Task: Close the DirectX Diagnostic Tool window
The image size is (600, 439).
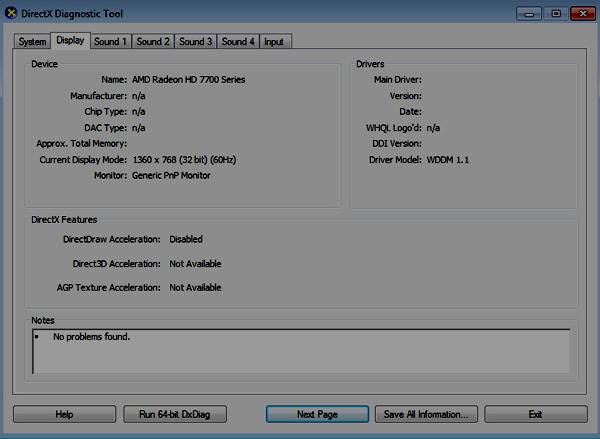Action: (582, 14)
